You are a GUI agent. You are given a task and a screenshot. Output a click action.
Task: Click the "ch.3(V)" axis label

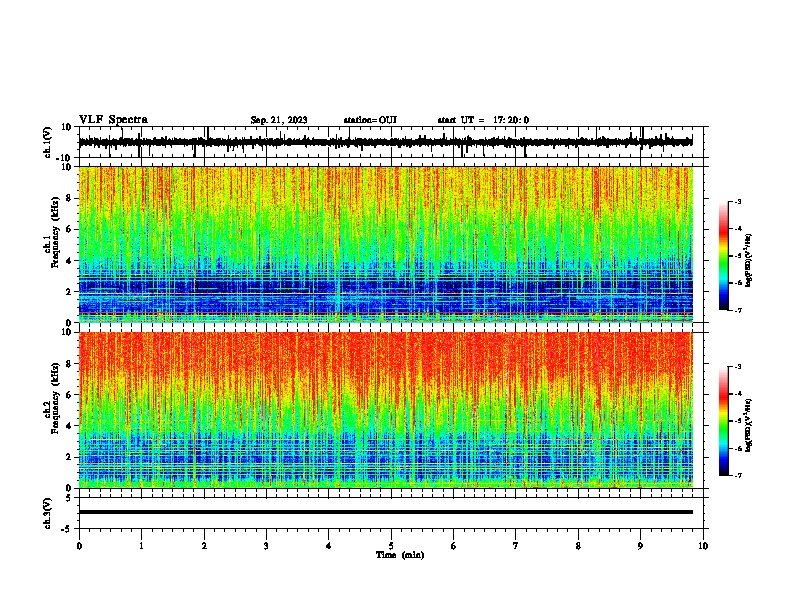tap(48, 513)
